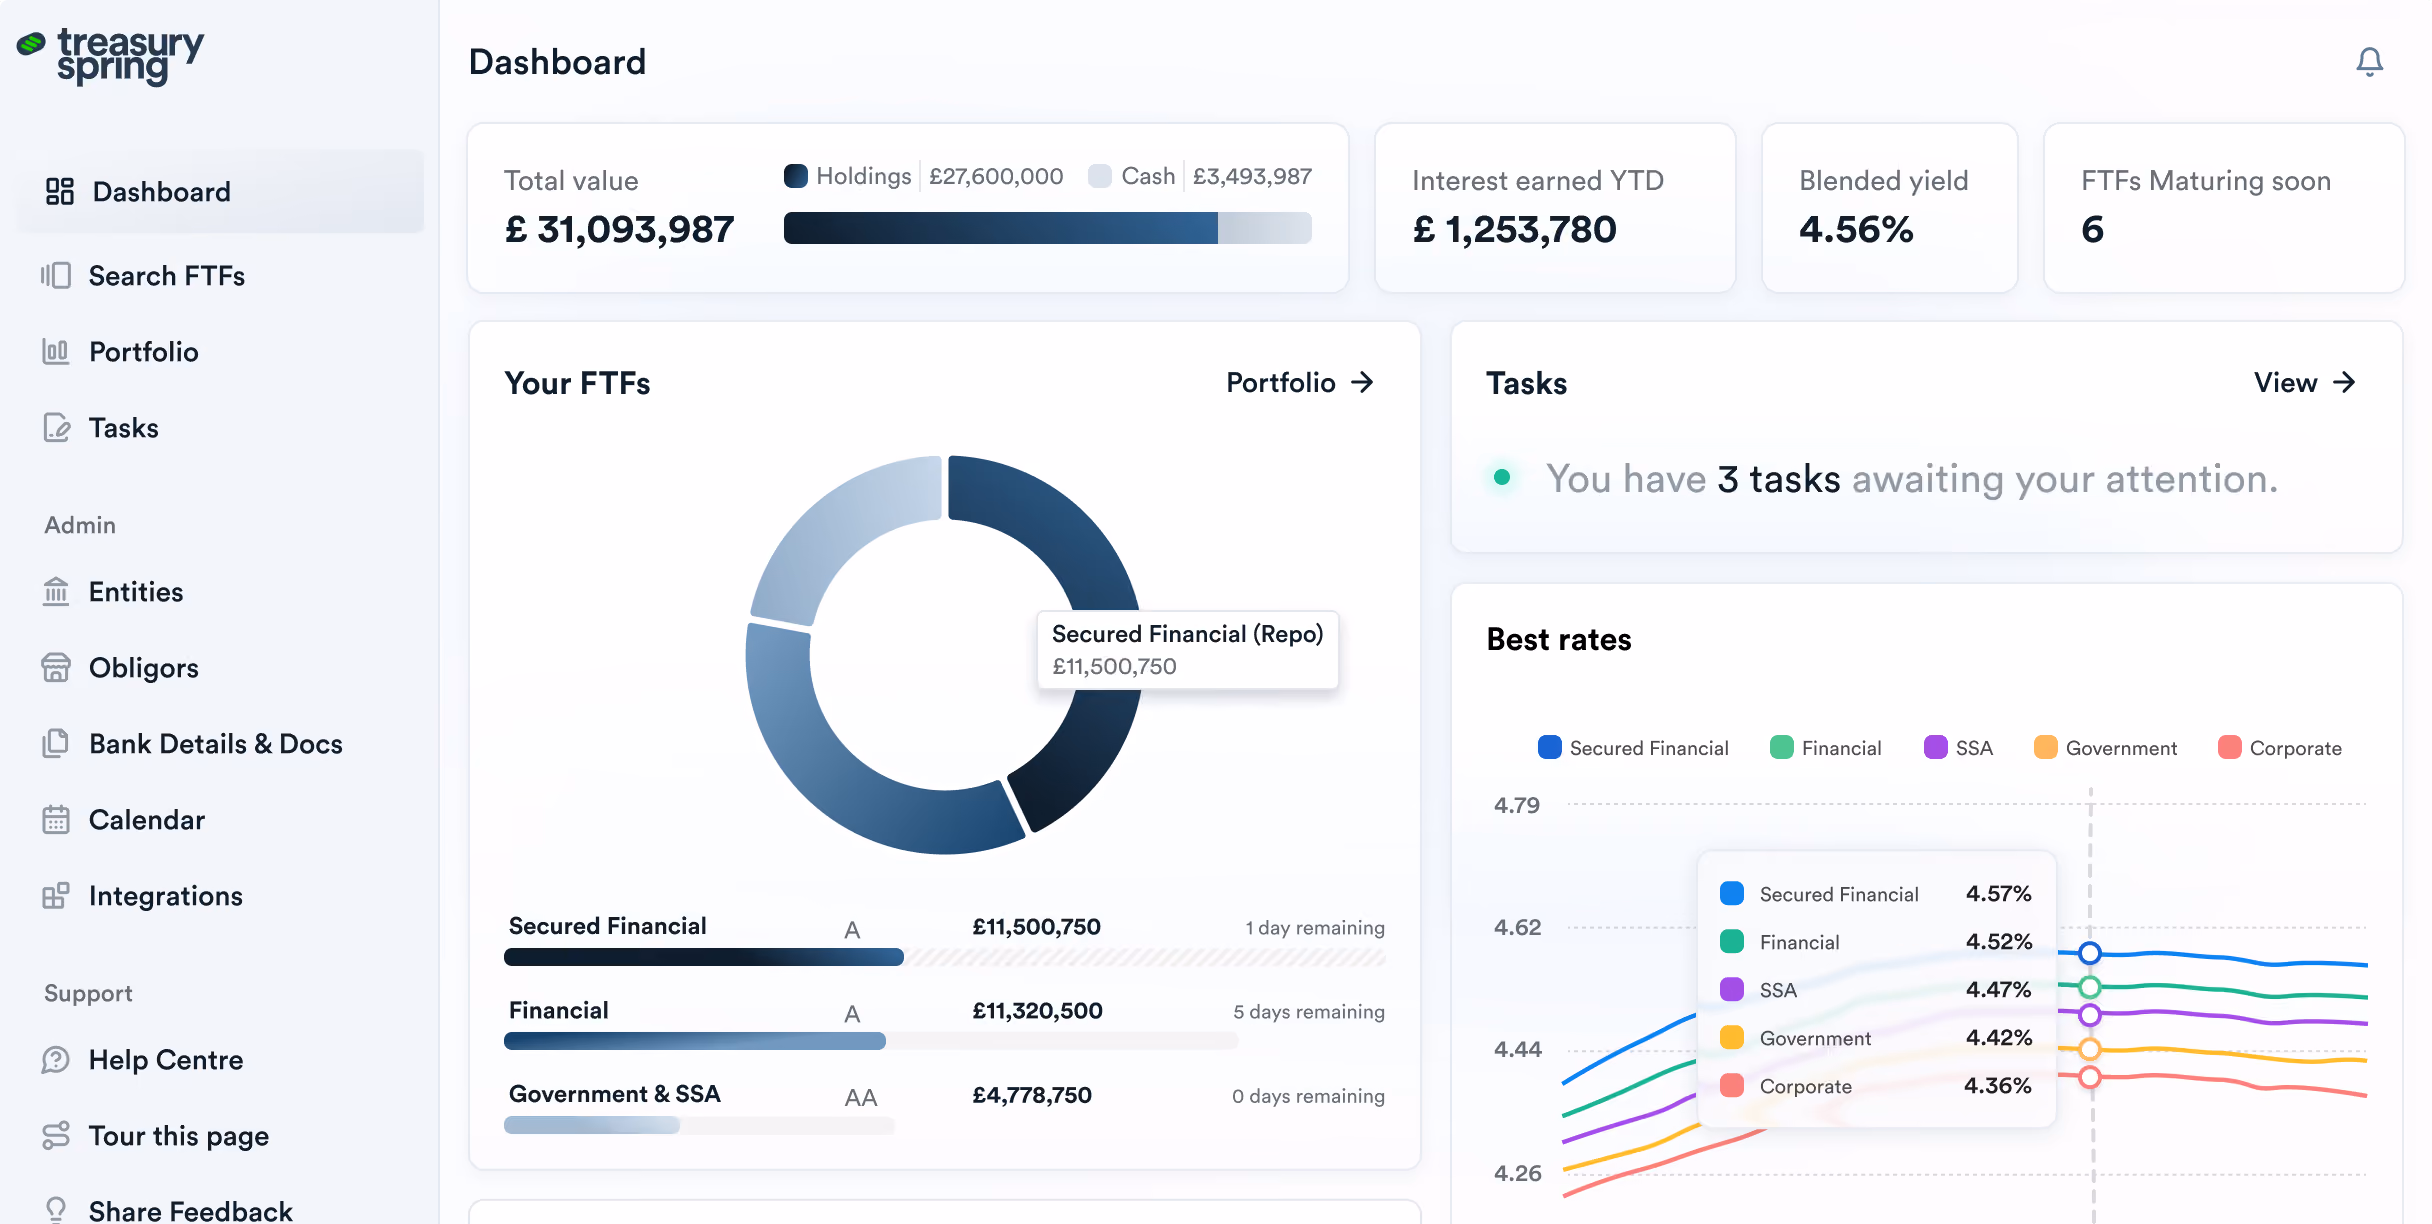This screenshot has height=1224, width=2432.
Task: Open Portfolio arrow link in Your FTFs
Action: [x=1300, y=382]
